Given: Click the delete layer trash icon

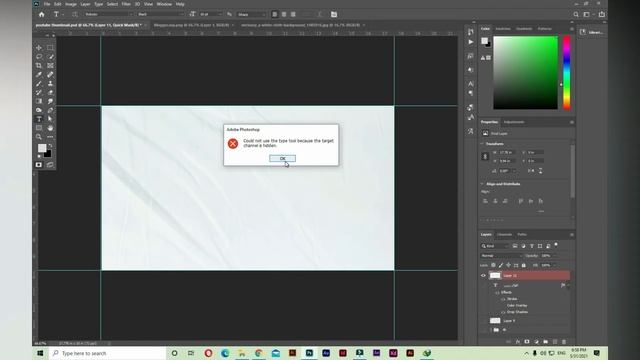Looking at the screenshot, I should 564,342.
